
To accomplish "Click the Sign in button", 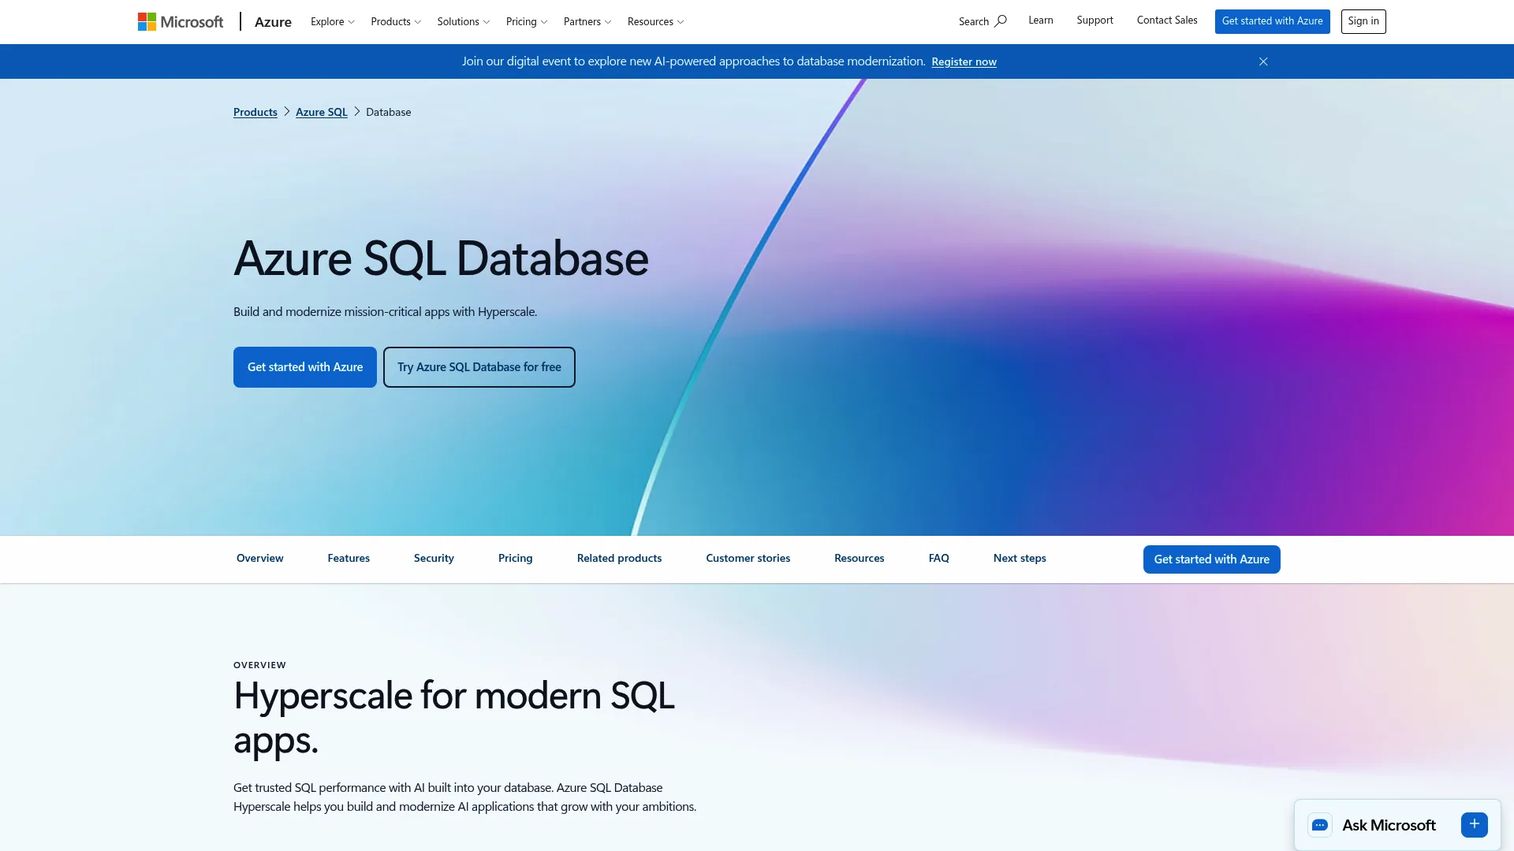I will coord(1363,21).
